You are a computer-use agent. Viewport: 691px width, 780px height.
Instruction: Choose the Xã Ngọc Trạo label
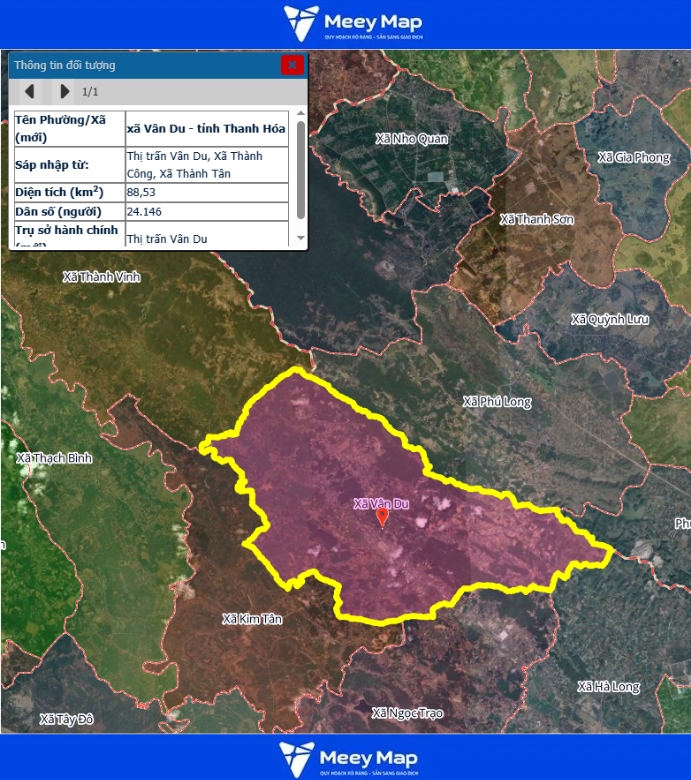[x=407, y=713]
